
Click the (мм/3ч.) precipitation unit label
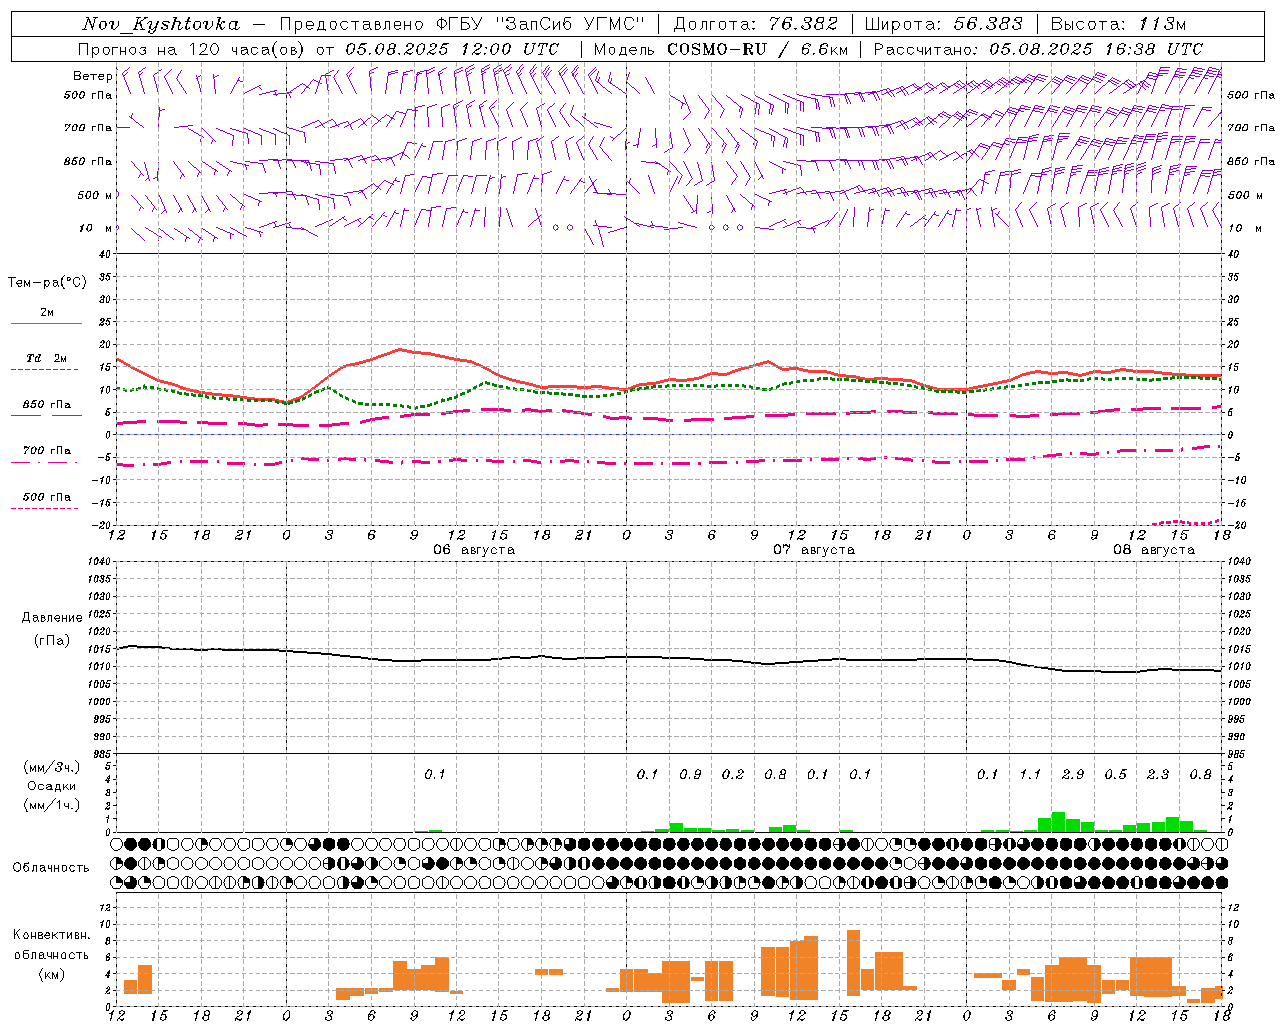point(52,767)
